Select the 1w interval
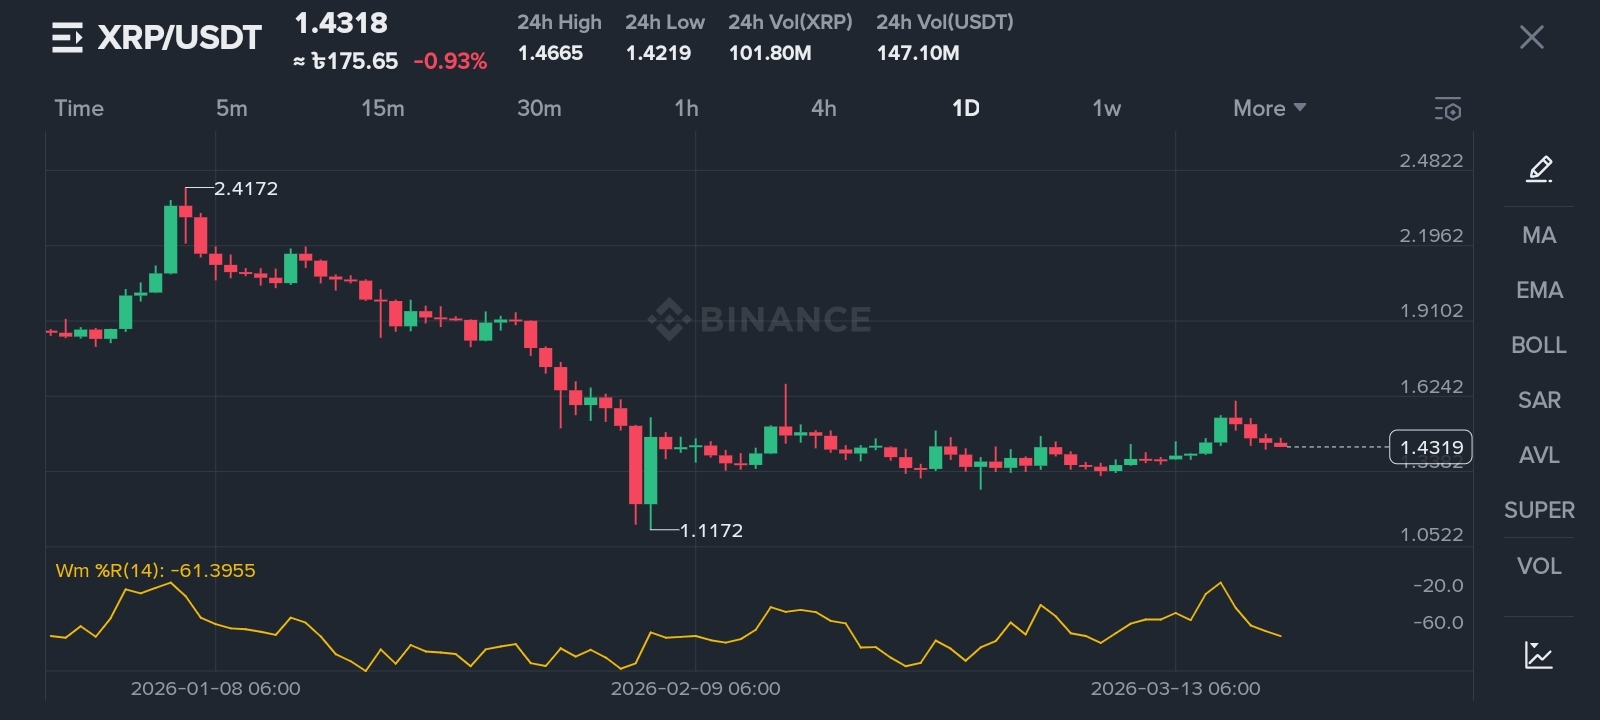The width and height of the screenshot is (1600, 720). (1107, 108)
